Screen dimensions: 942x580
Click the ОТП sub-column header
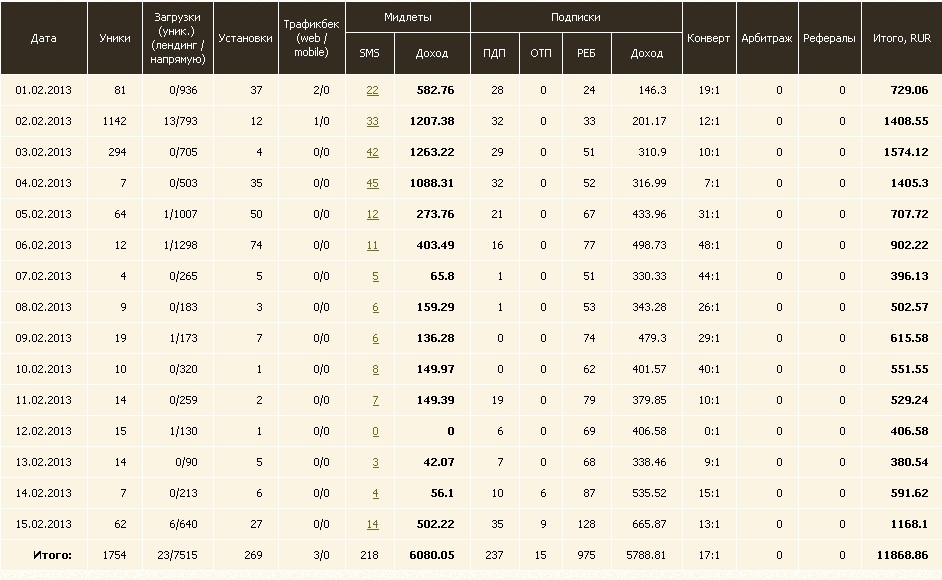pos(541,53)
